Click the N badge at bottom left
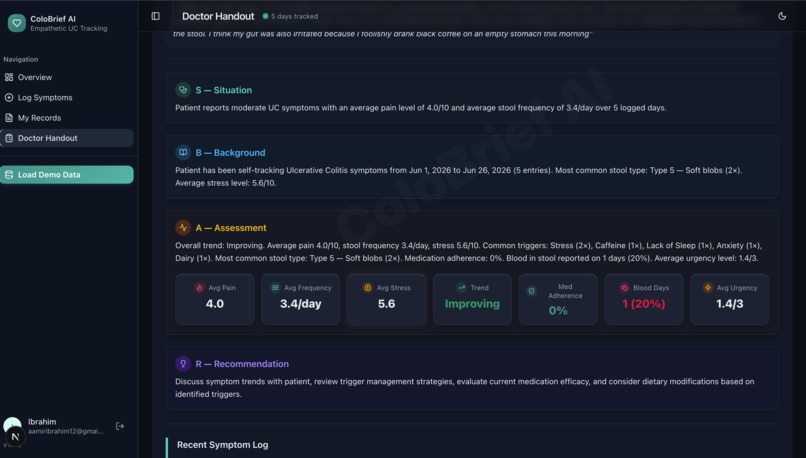 tap(15, 436)
